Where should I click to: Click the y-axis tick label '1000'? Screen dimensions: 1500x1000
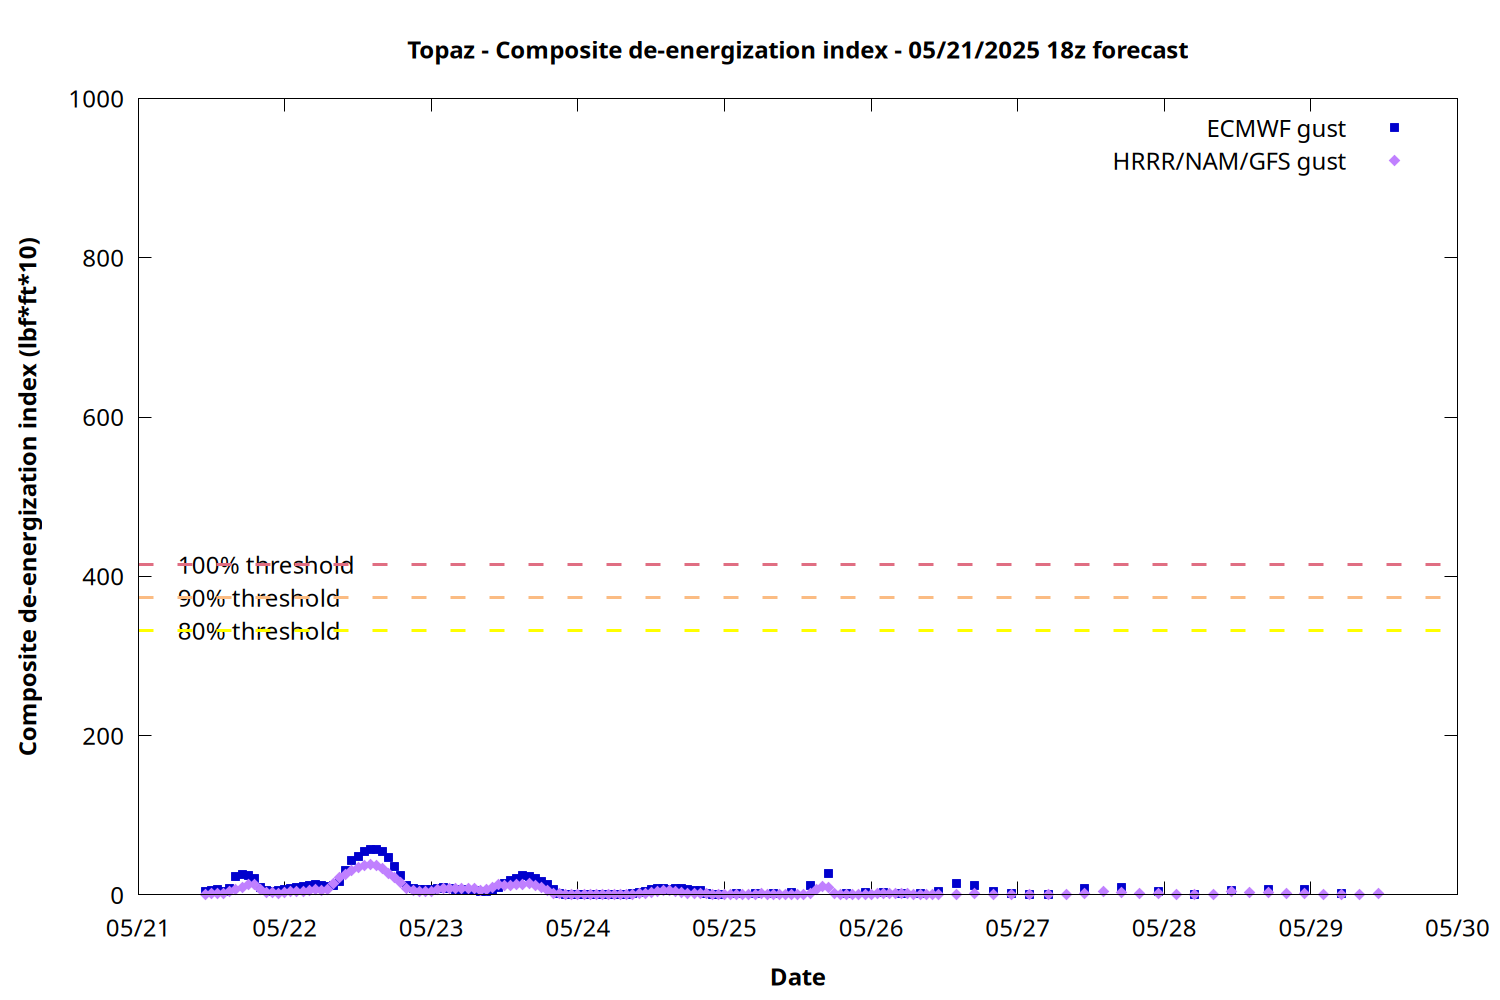coord(96,99)
